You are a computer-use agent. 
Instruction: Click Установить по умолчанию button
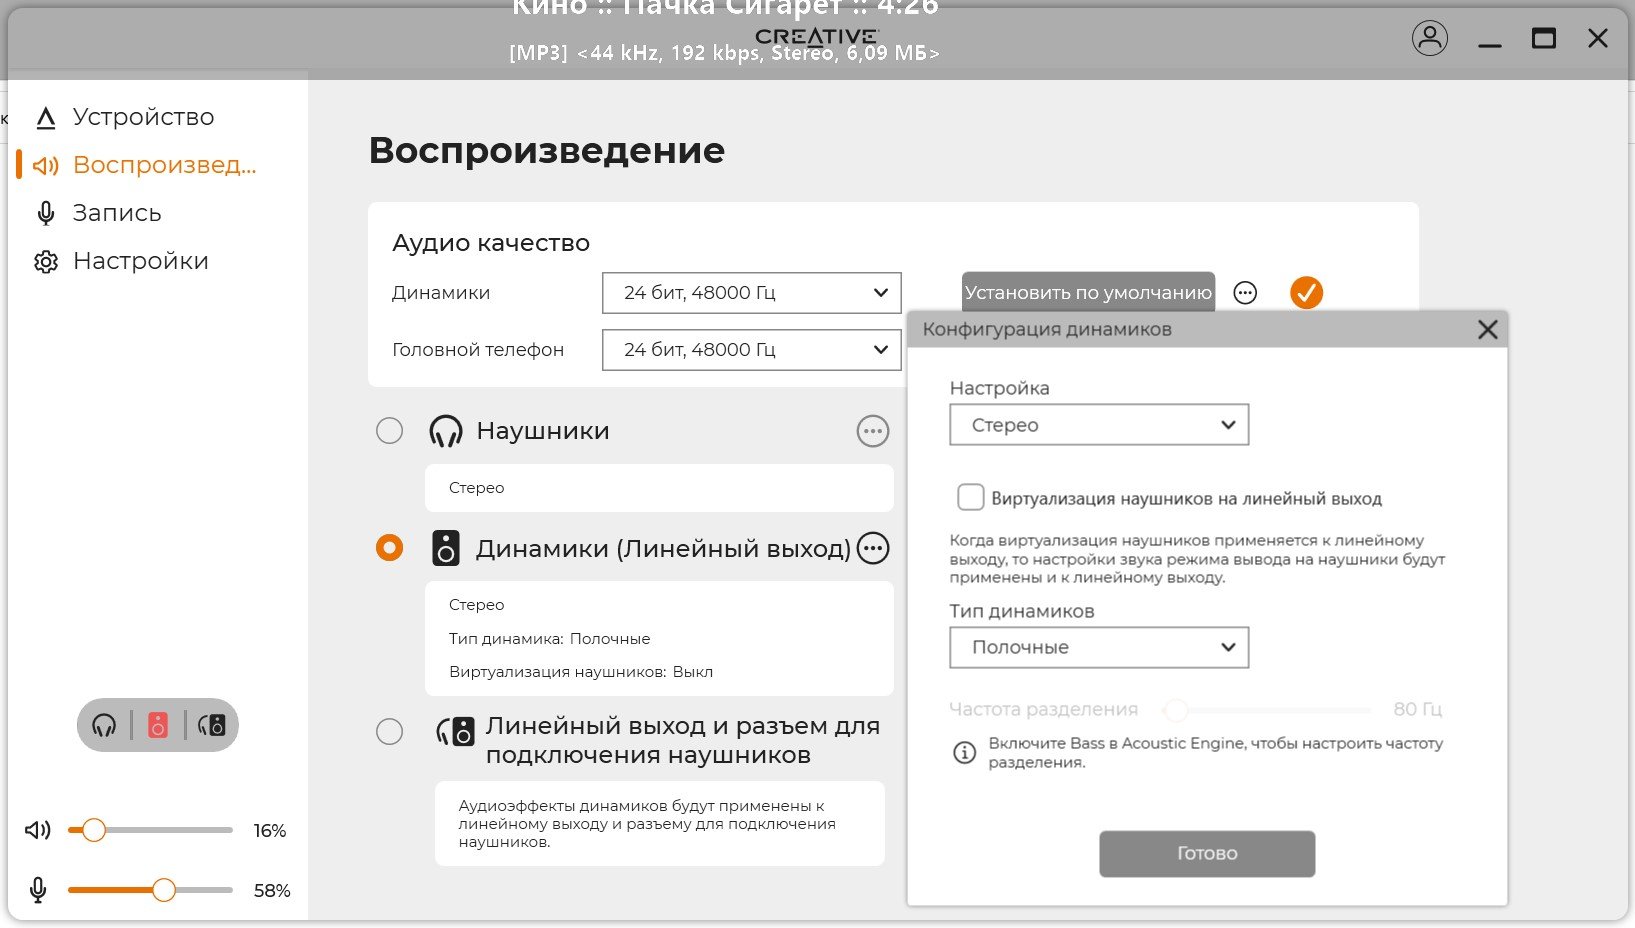[x=1088, y=292]
